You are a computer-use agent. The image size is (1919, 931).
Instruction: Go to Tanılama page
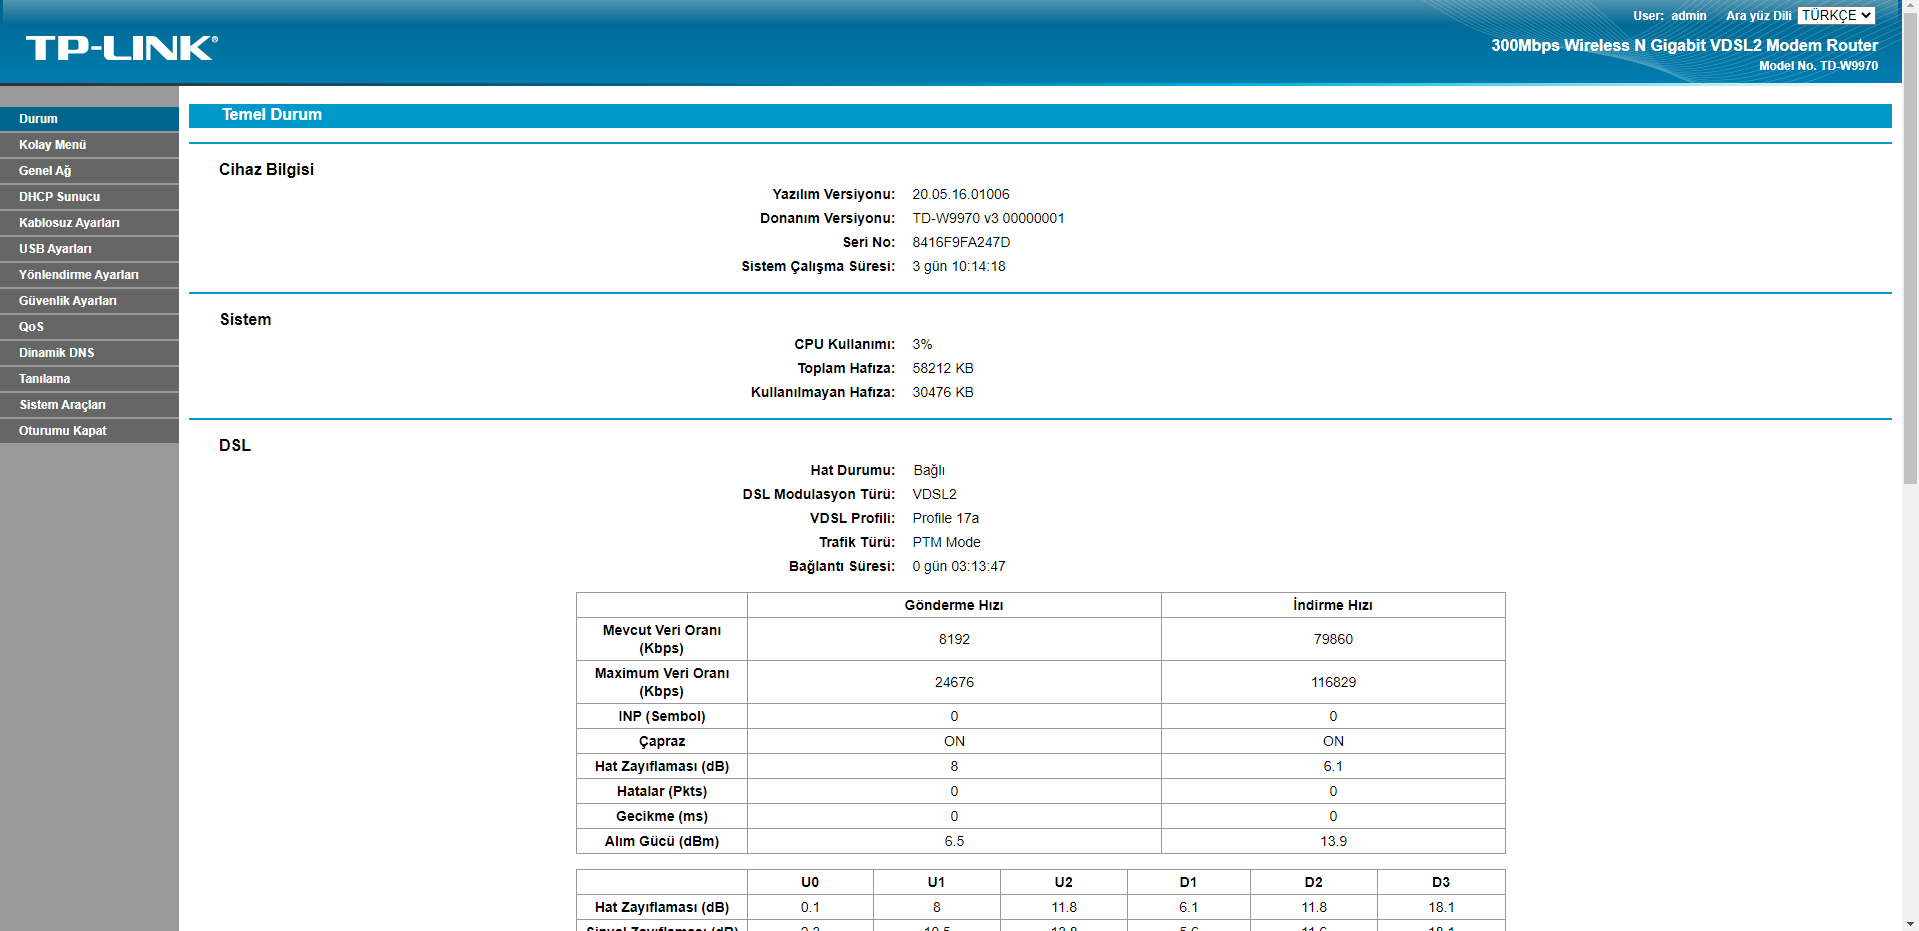pos(89,379)
